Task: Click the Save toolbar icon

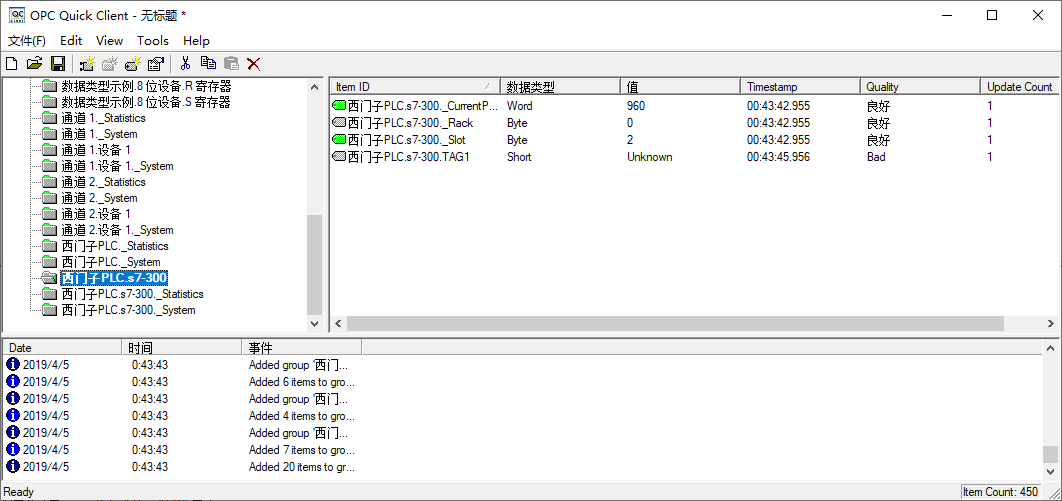Action: [x=58, y=64]
